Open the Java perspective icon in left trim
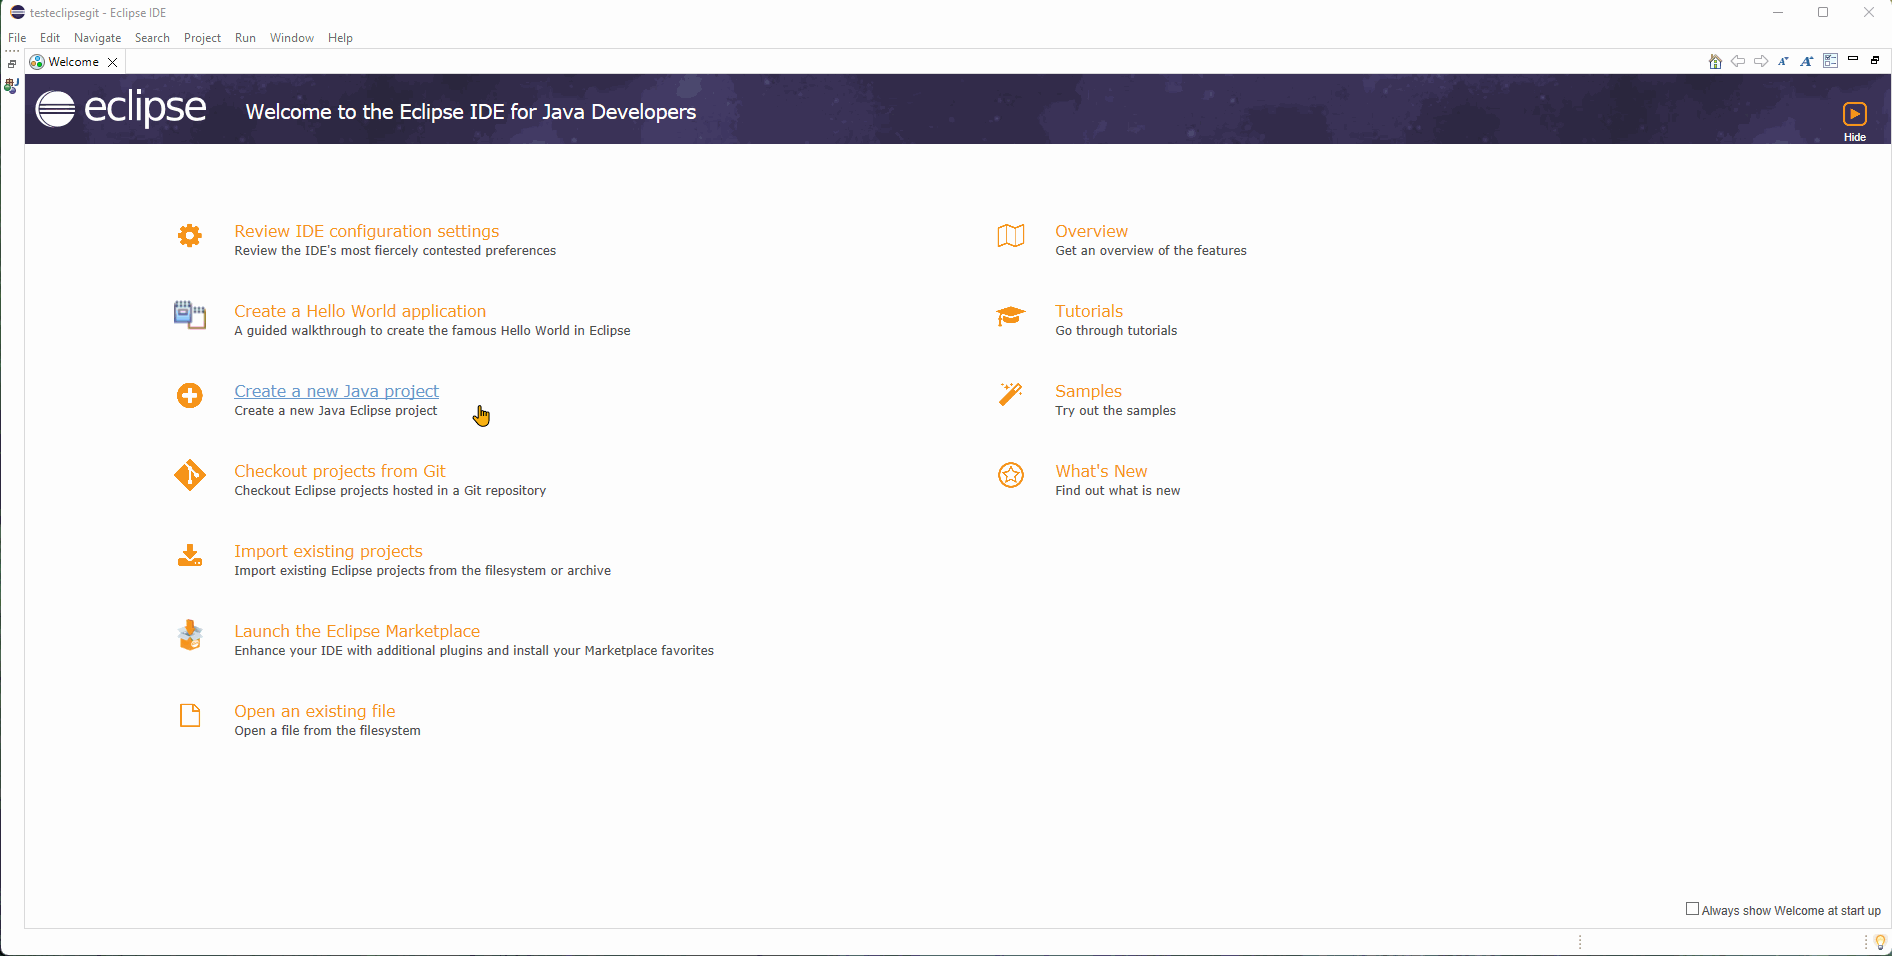 12,86
